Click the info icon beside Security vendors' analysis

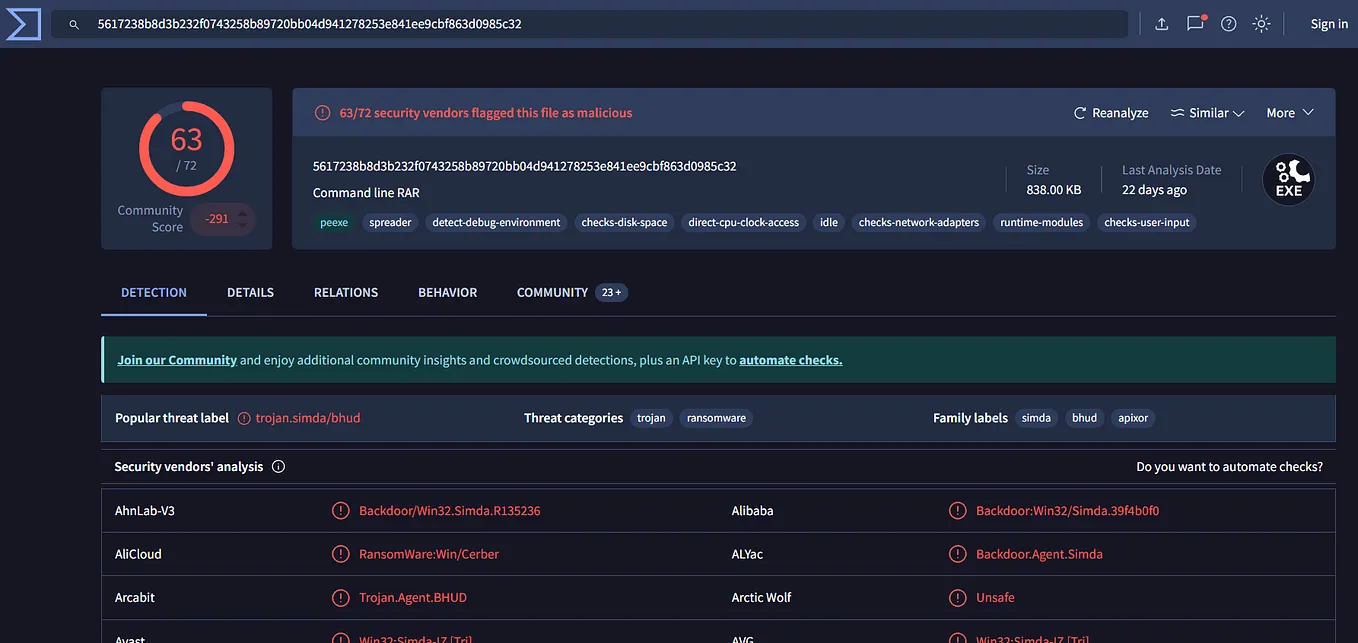click(x=278, y=466)
